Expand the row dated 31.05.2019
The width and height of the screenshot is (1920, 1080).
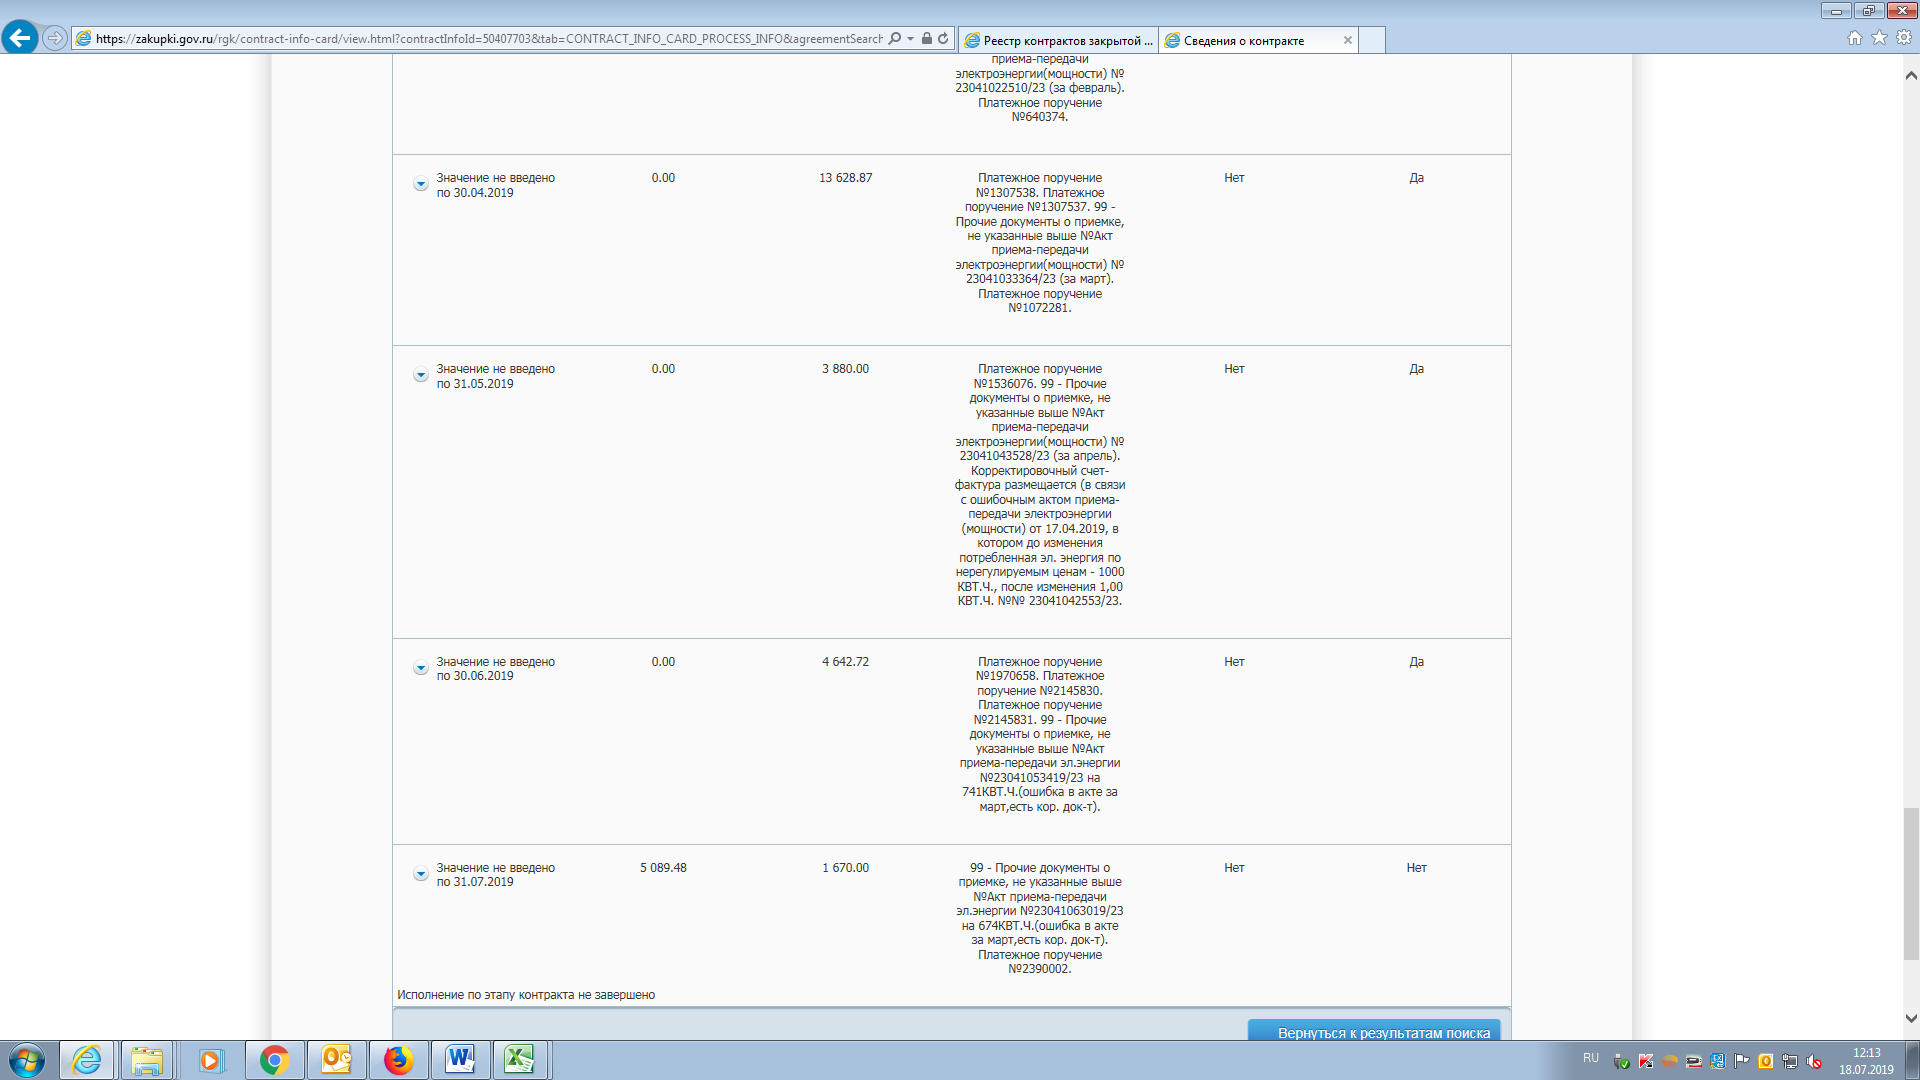coord(421,375)
